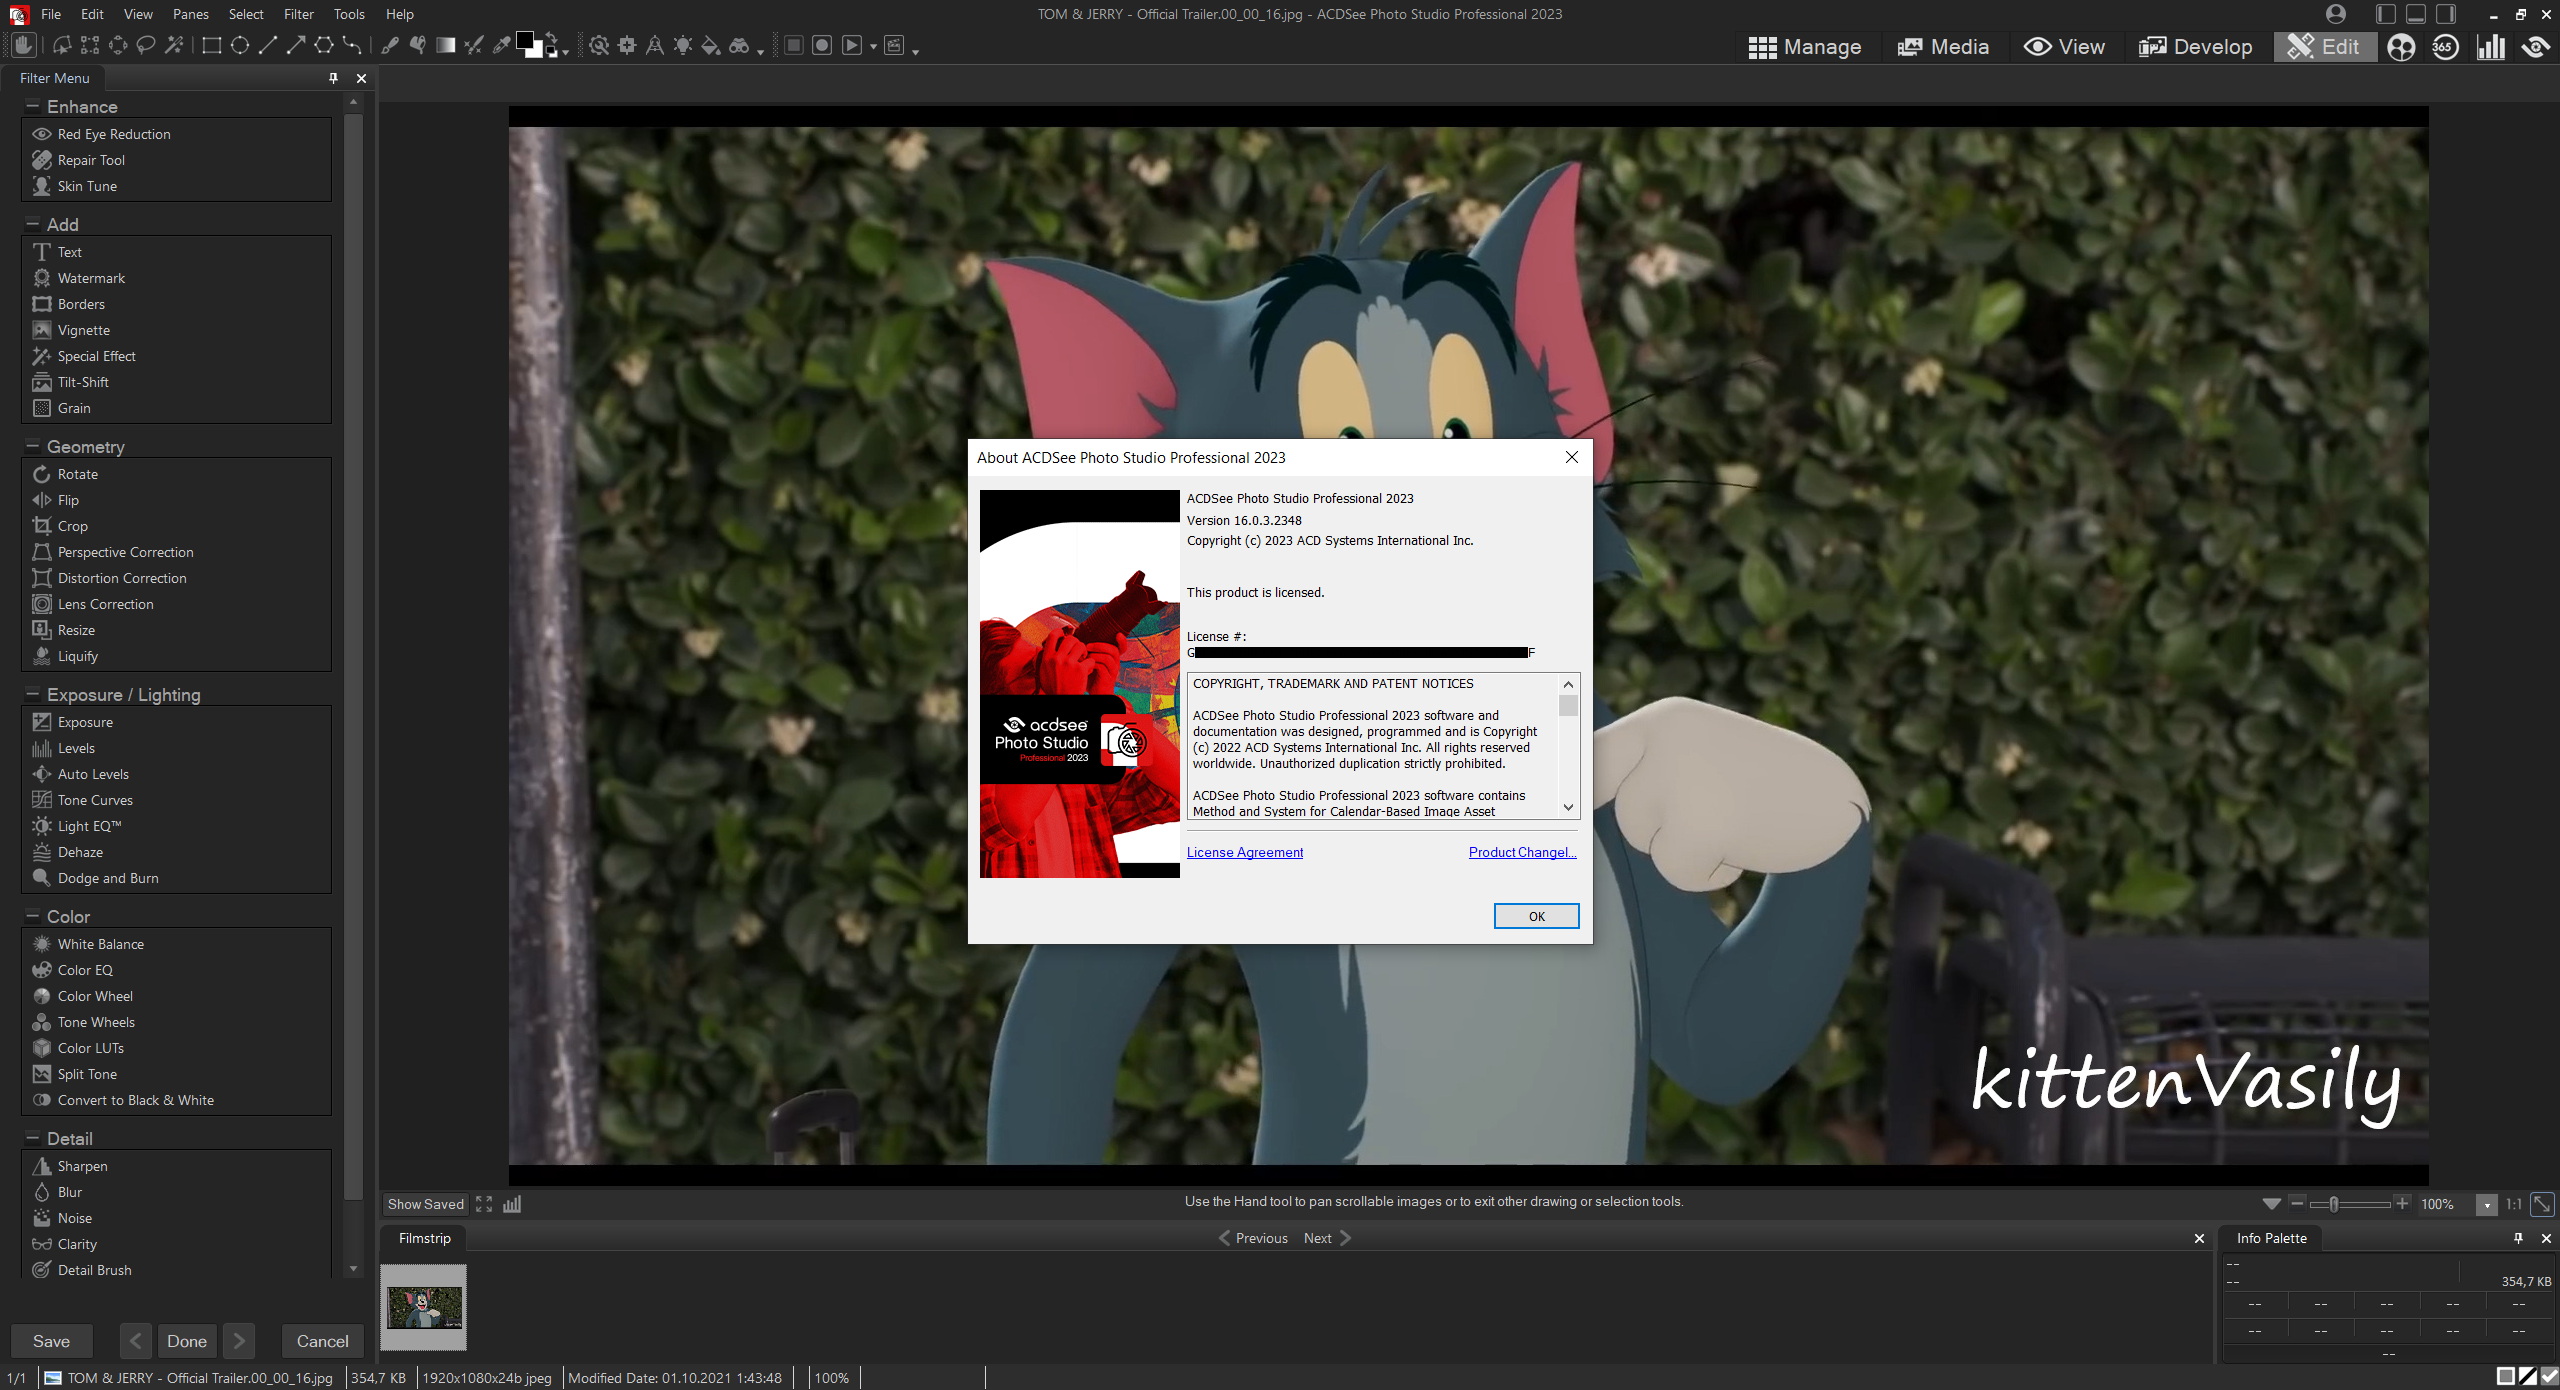
Task: Open the File menu
Action: (x=51, y=14)
